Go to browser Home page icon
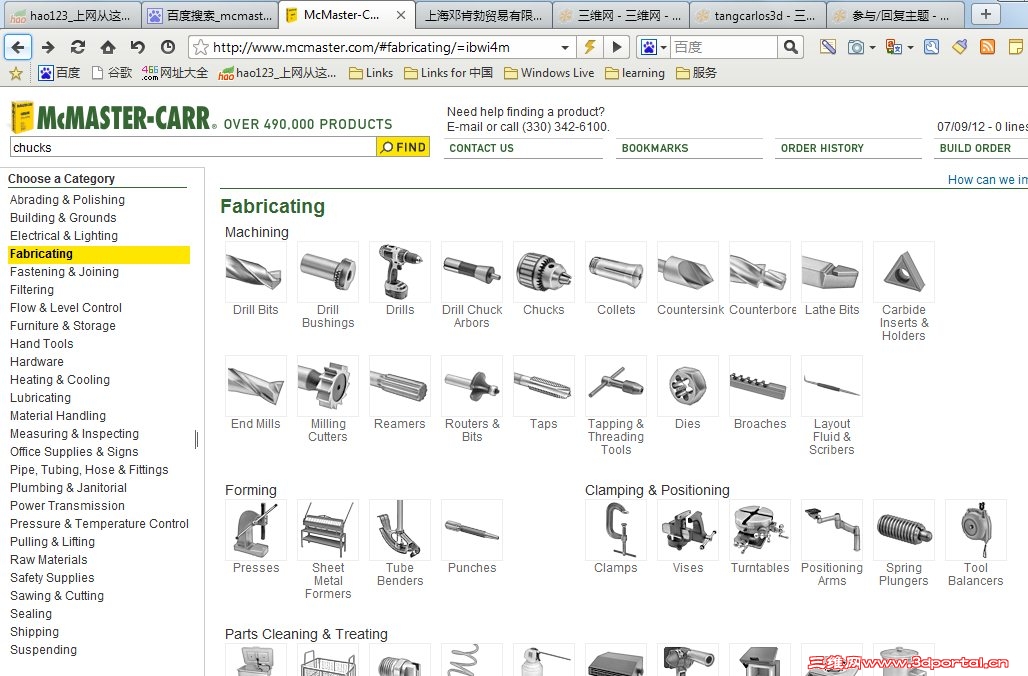 pyautogui.click(x=108, y=47)
